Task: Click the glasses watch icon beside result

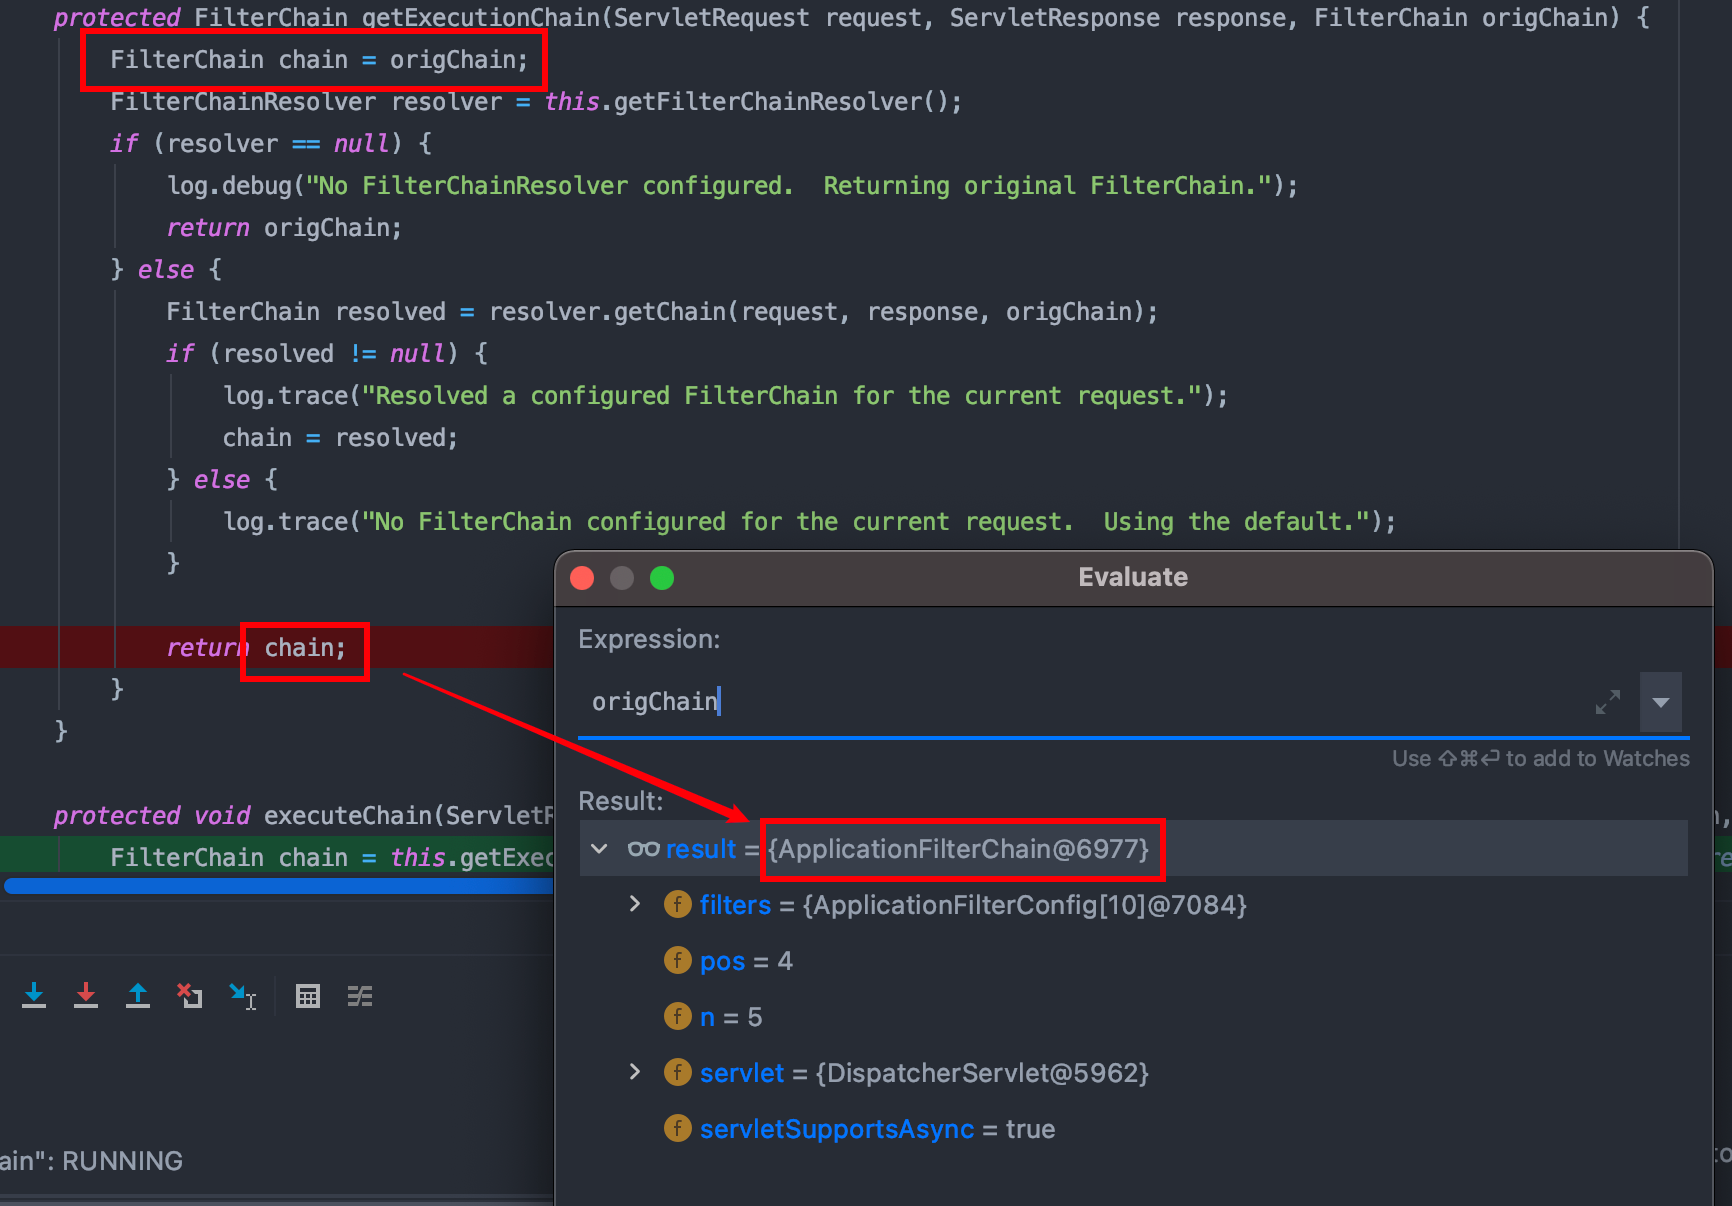Action: click(643, 849)
